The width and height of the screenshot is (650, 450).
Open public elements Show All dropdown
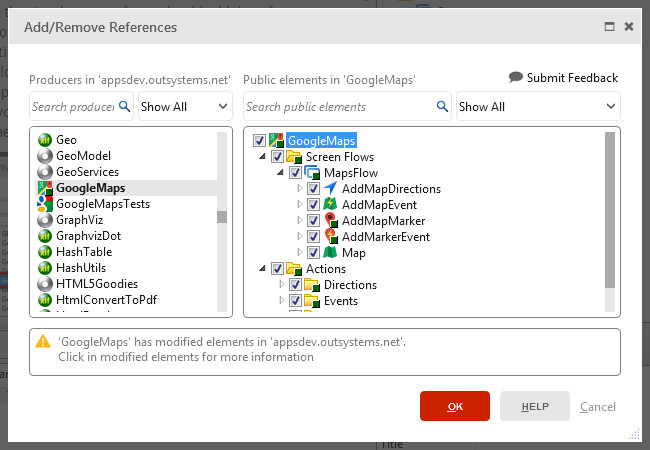tap(537, 107)
